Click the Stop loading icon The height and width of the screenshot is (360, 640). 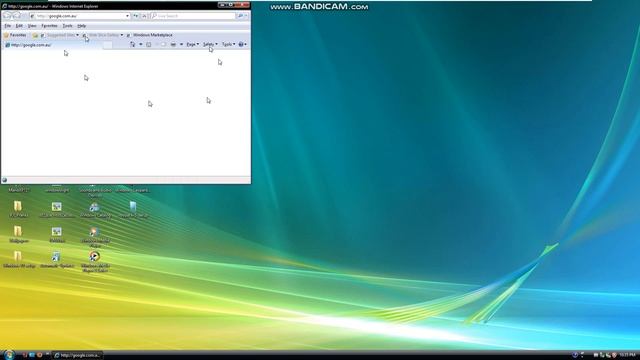[x=144, y=16]
